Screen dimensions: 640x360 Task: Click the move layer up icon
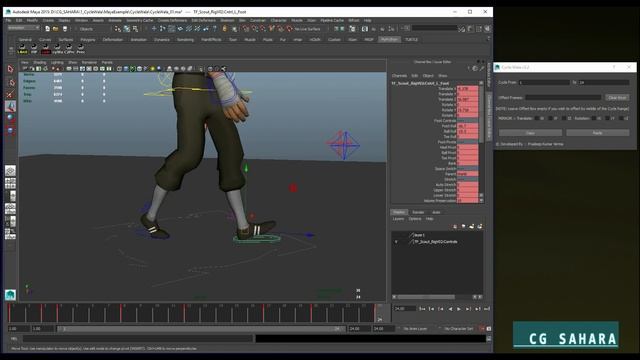click(x=455, y=226)
